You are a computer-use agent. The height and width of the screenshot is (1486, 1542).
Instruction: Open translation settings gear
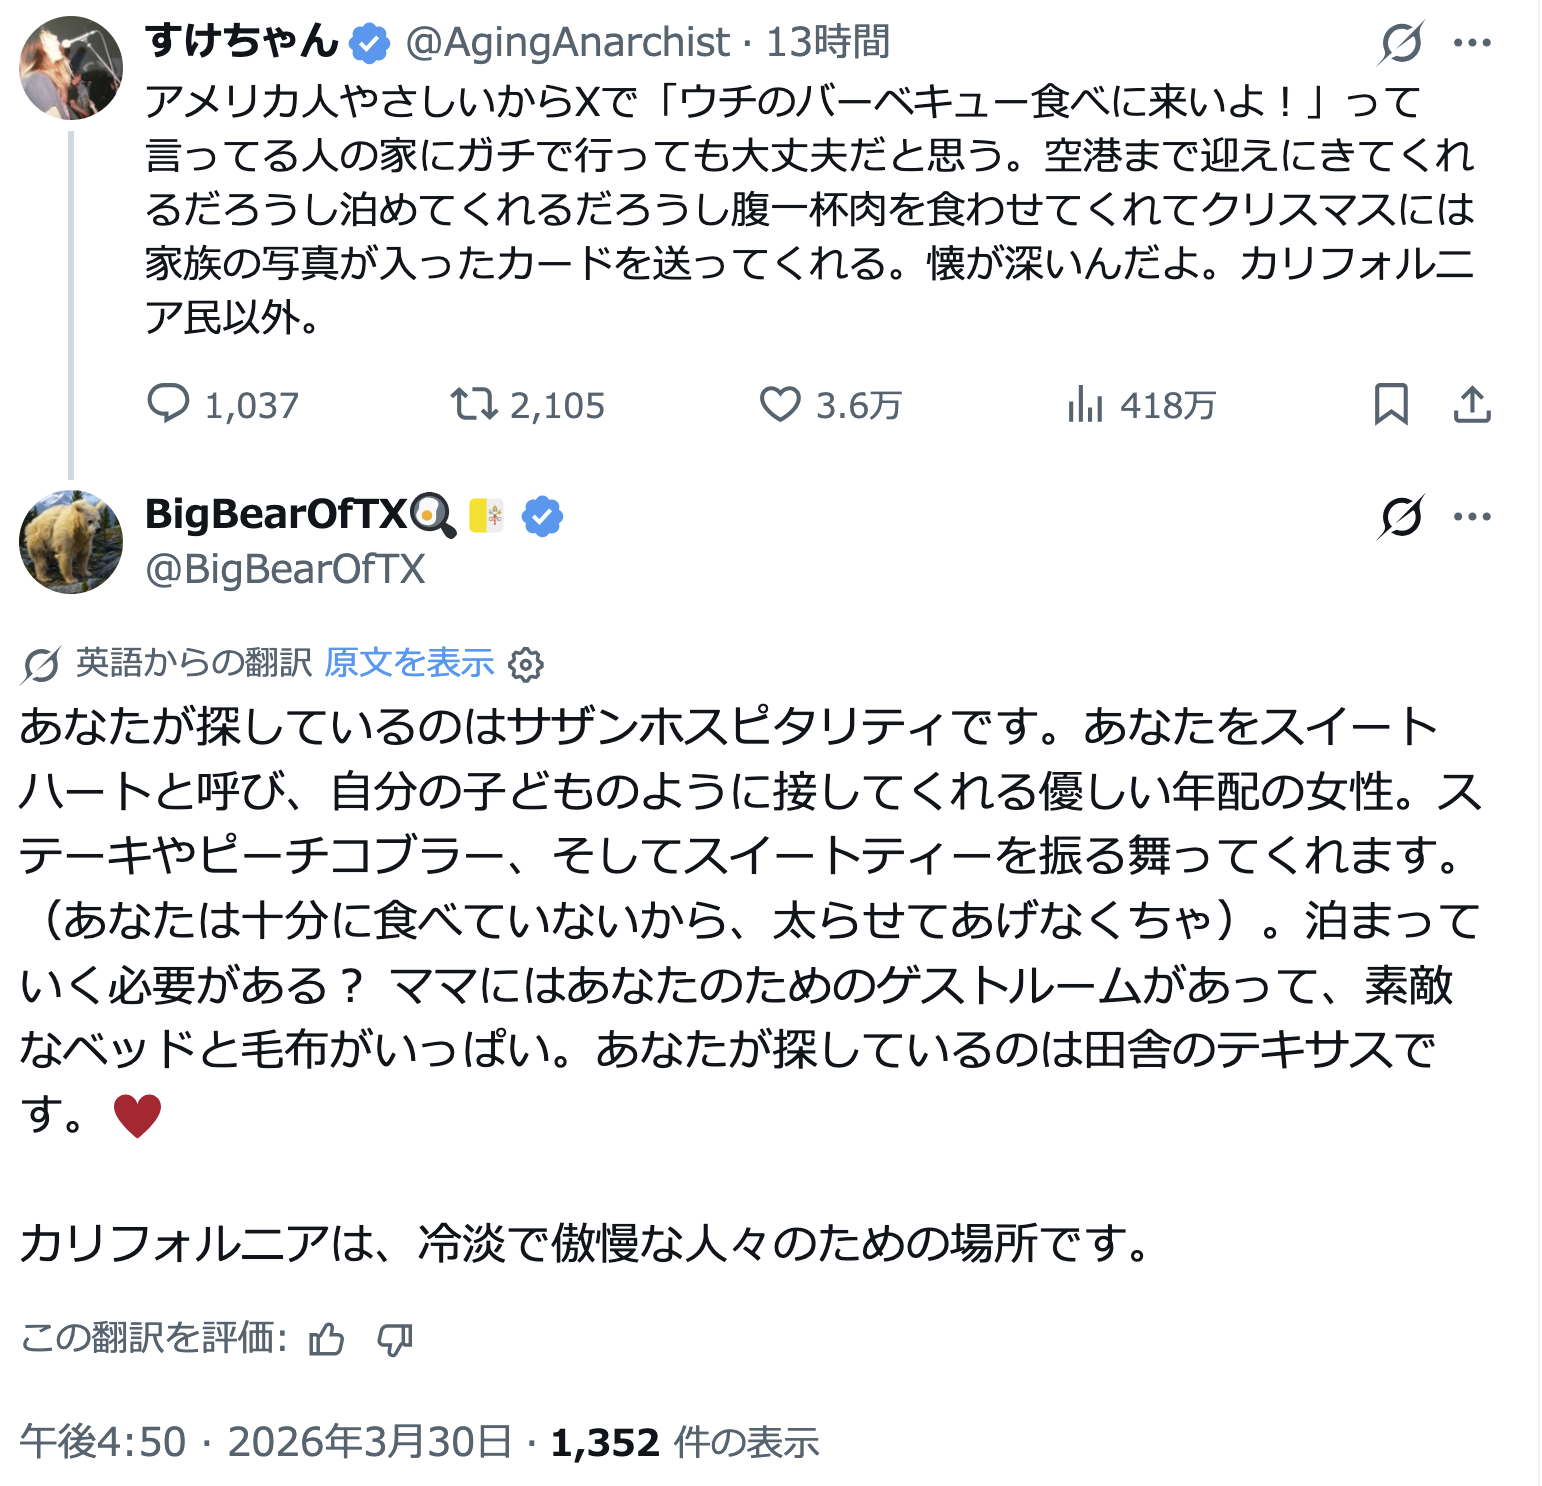tap(526, 664)
